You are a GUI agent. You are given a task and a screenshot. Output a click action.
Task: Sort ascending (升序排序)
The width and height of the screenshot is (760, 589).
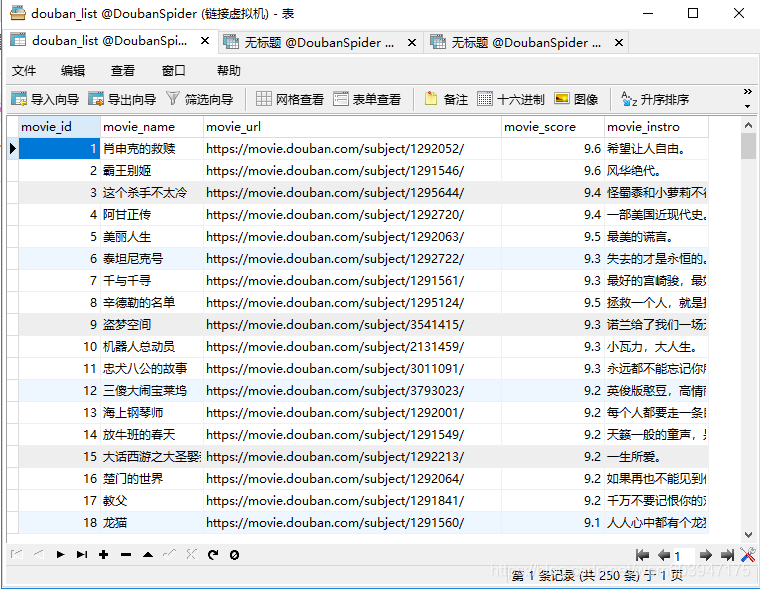click(655, 99)
